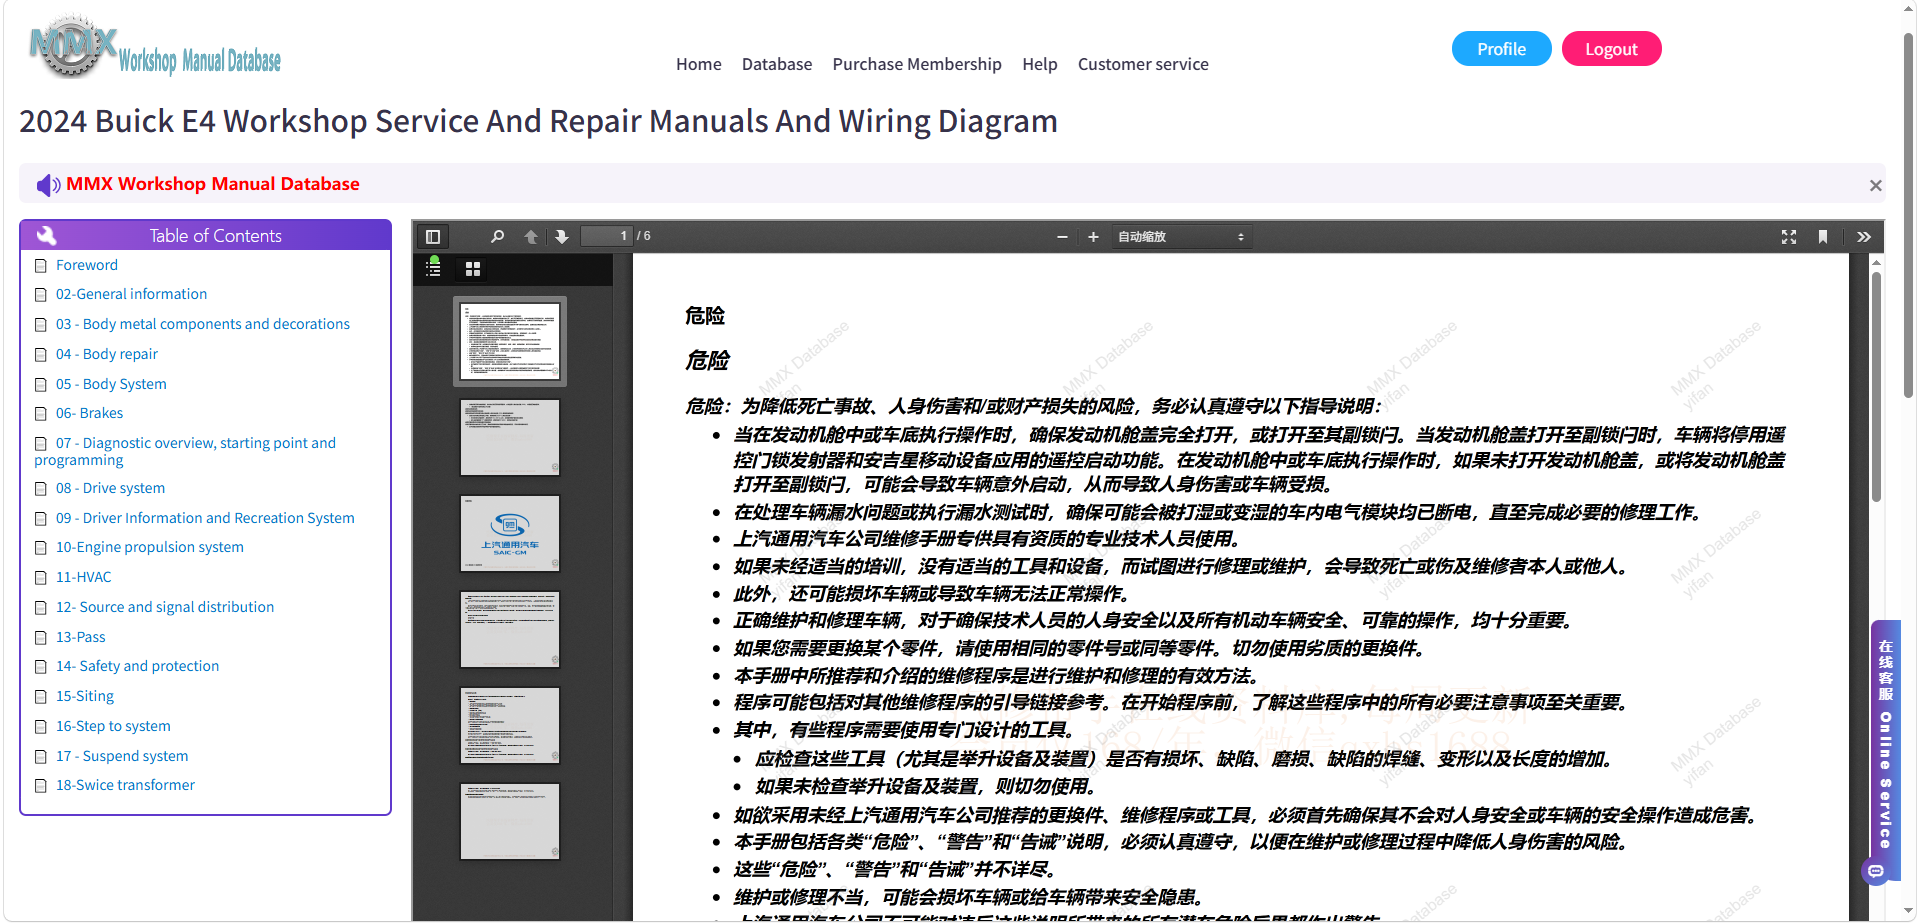
Task: Click the Logout button
Action: coord(1611,49)
